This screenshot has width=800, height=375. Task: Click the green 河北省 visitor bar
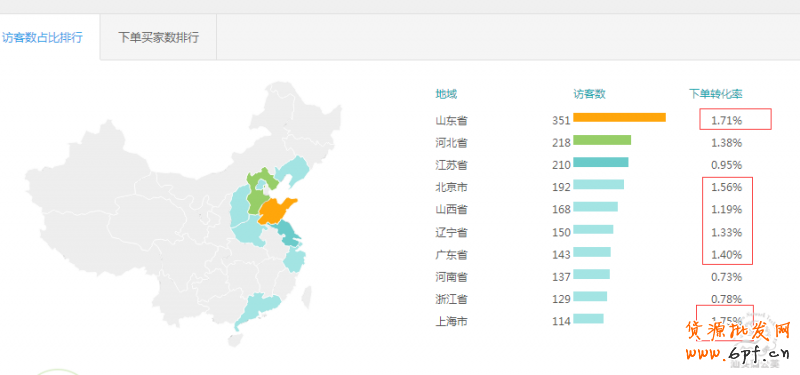(x=602, y=140)
